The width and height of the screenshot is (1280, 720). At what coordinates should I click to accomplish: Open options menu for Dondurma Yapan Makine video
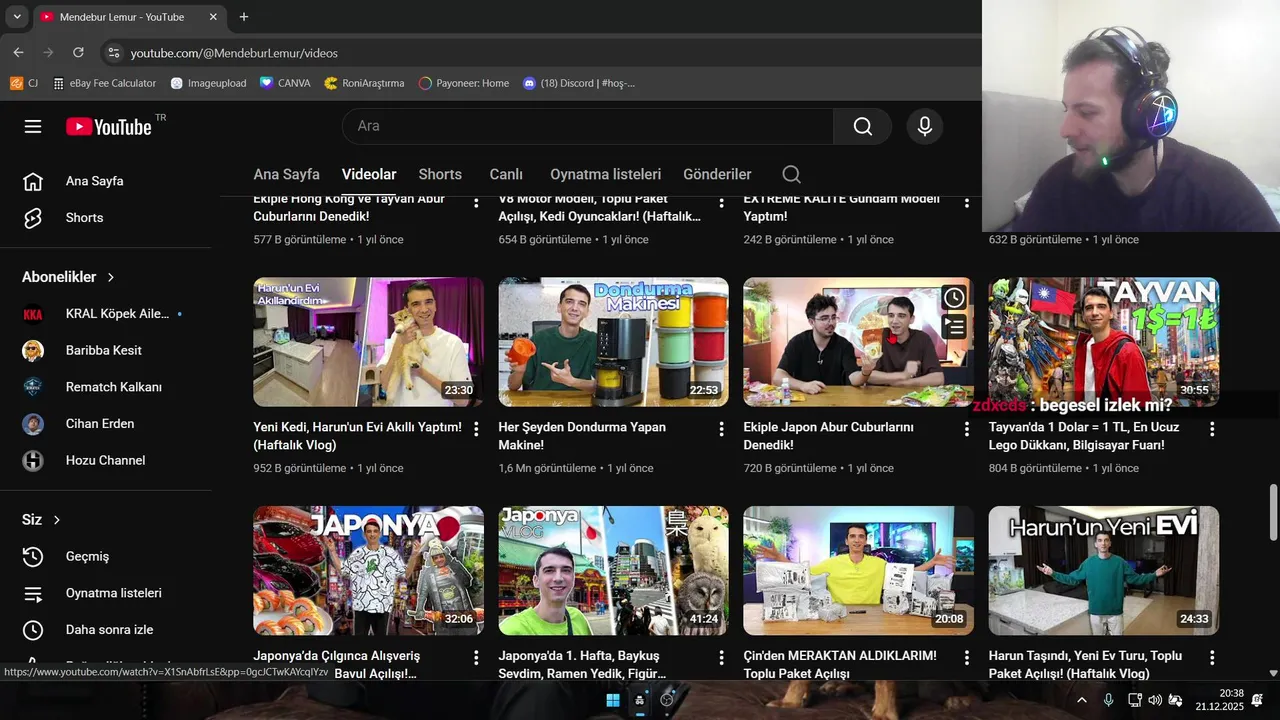(721, 429)
